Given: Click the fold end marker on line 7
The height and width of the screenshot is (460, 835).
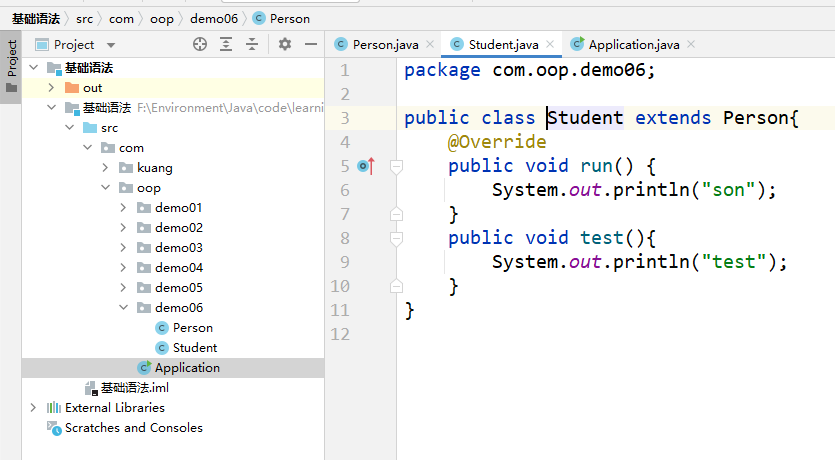Looking at the screenshot, I should tap(396, 215).
